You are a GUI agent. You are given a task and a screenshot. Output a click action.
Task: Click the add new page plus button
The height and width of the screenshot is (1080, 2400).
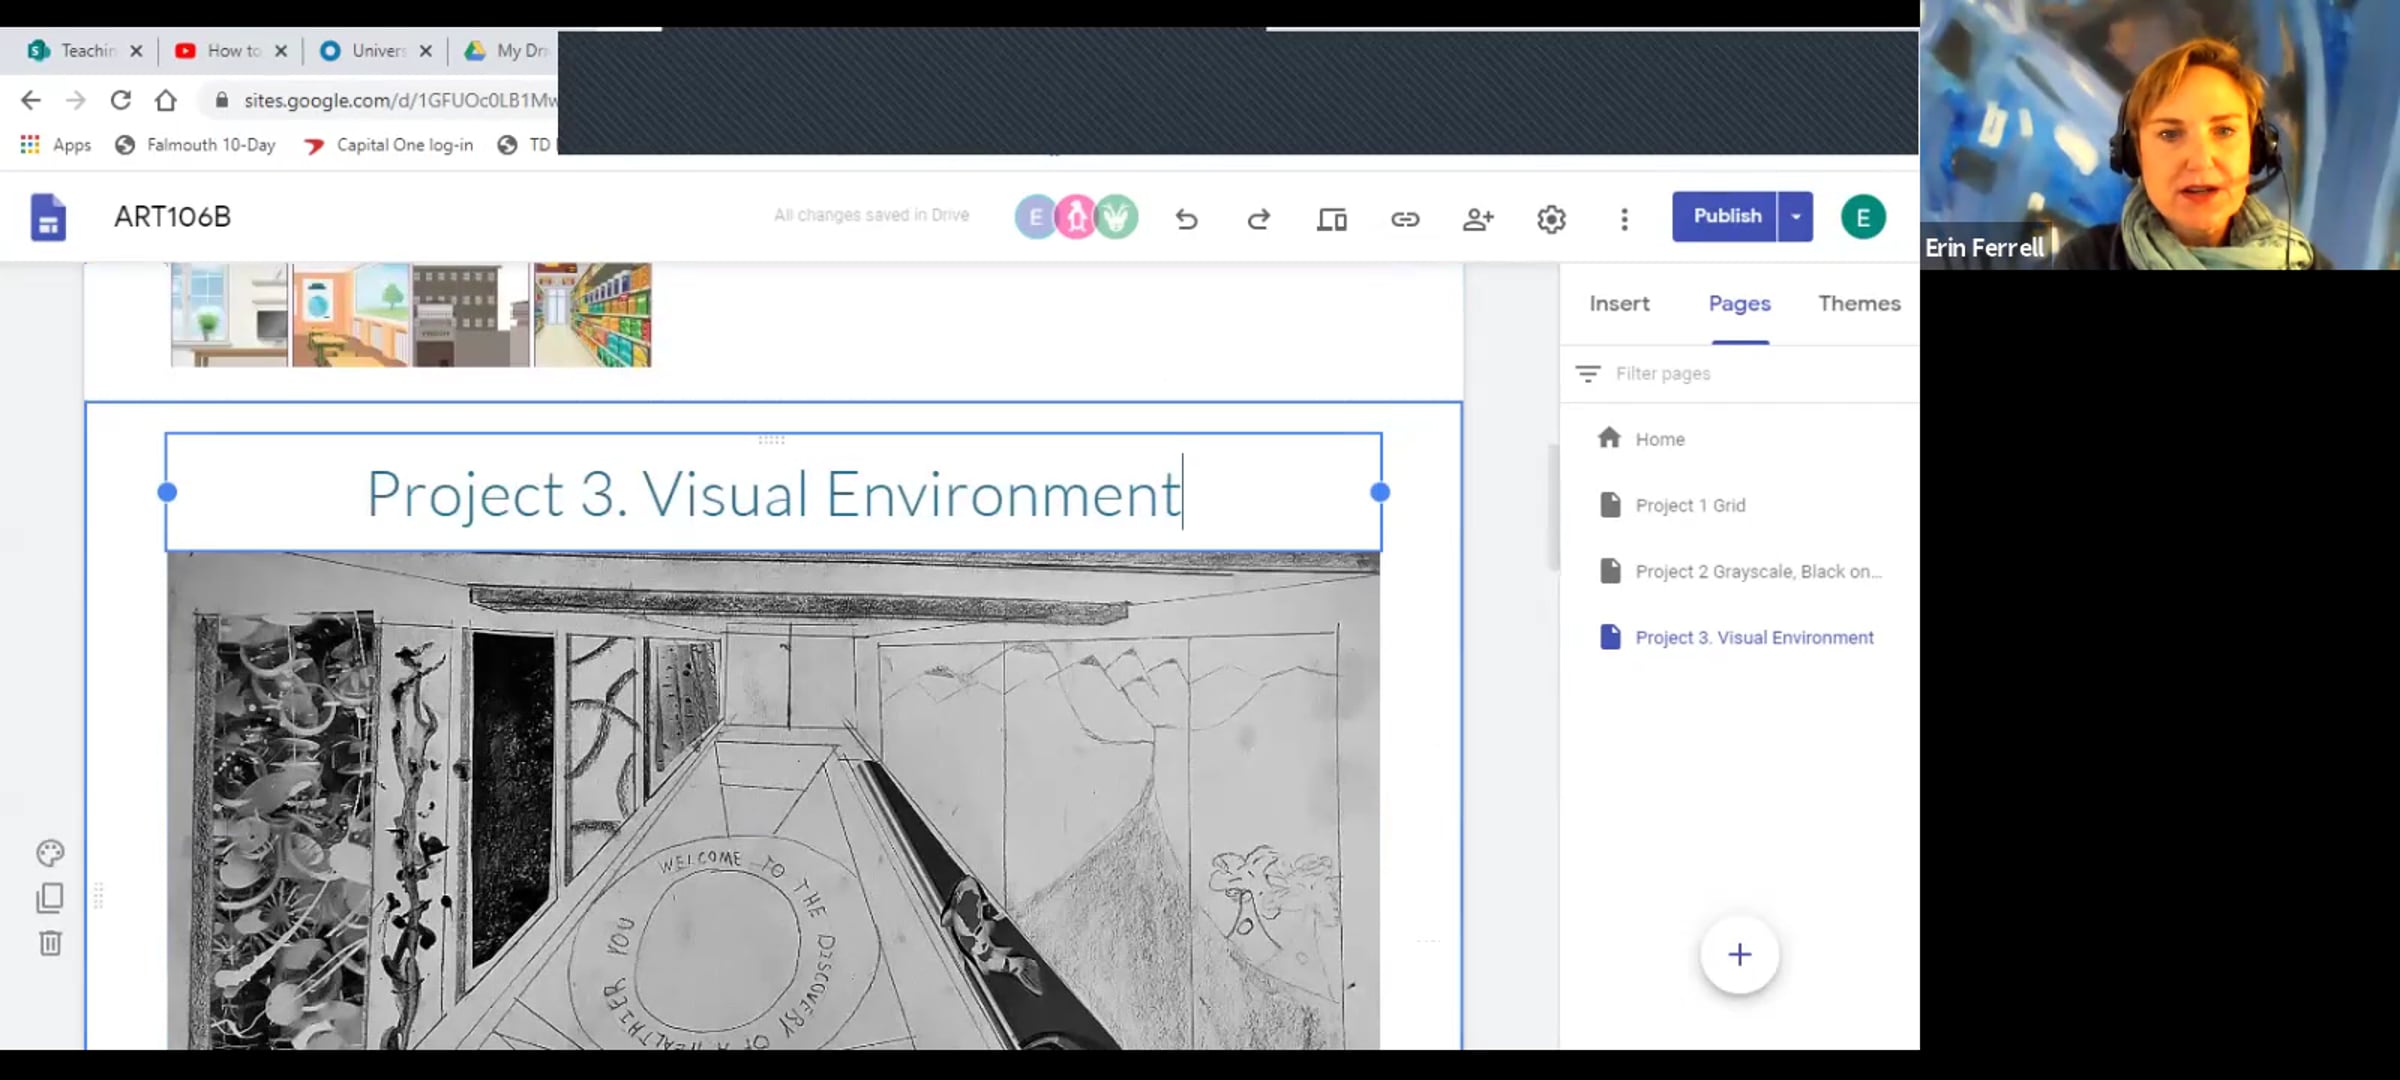[x=1739, y=954]
